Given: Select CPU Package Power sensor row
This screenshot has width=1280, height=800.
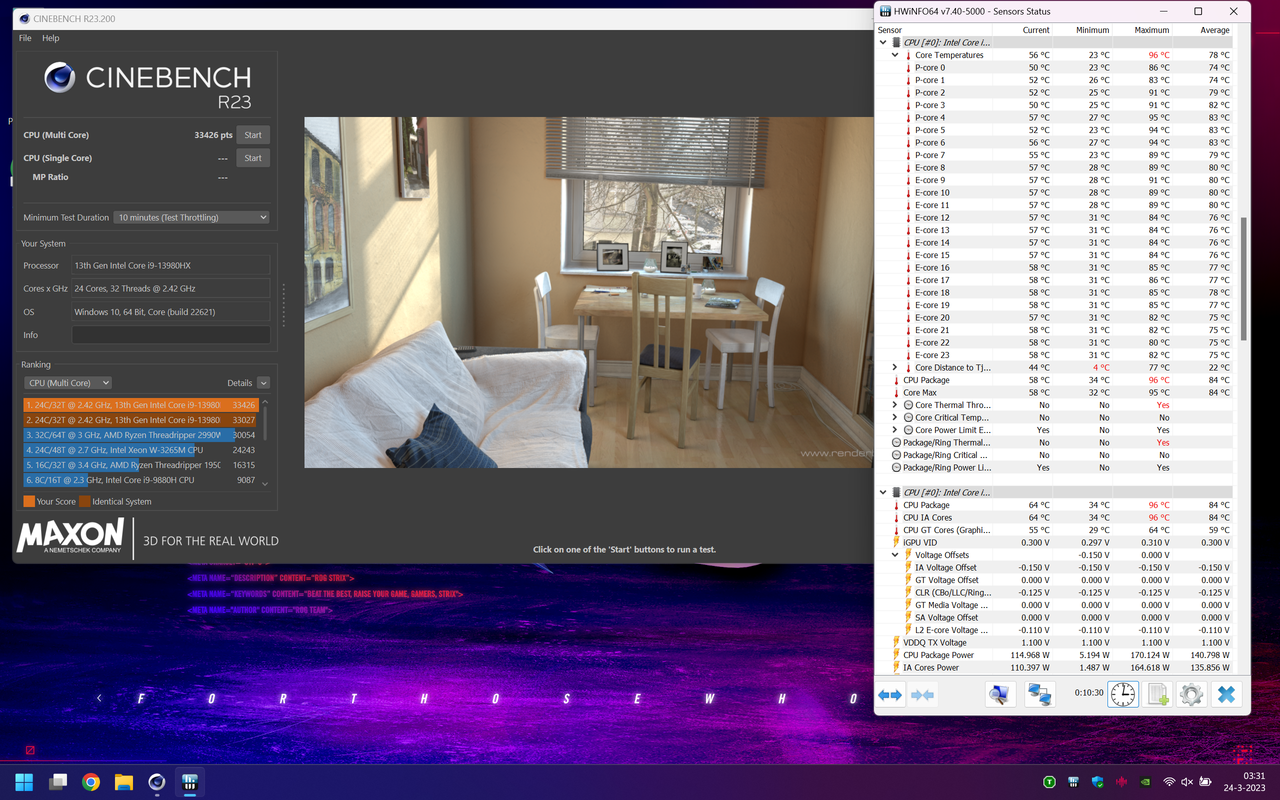Looking at the screenshot, I should click(x=1054, y=655).
